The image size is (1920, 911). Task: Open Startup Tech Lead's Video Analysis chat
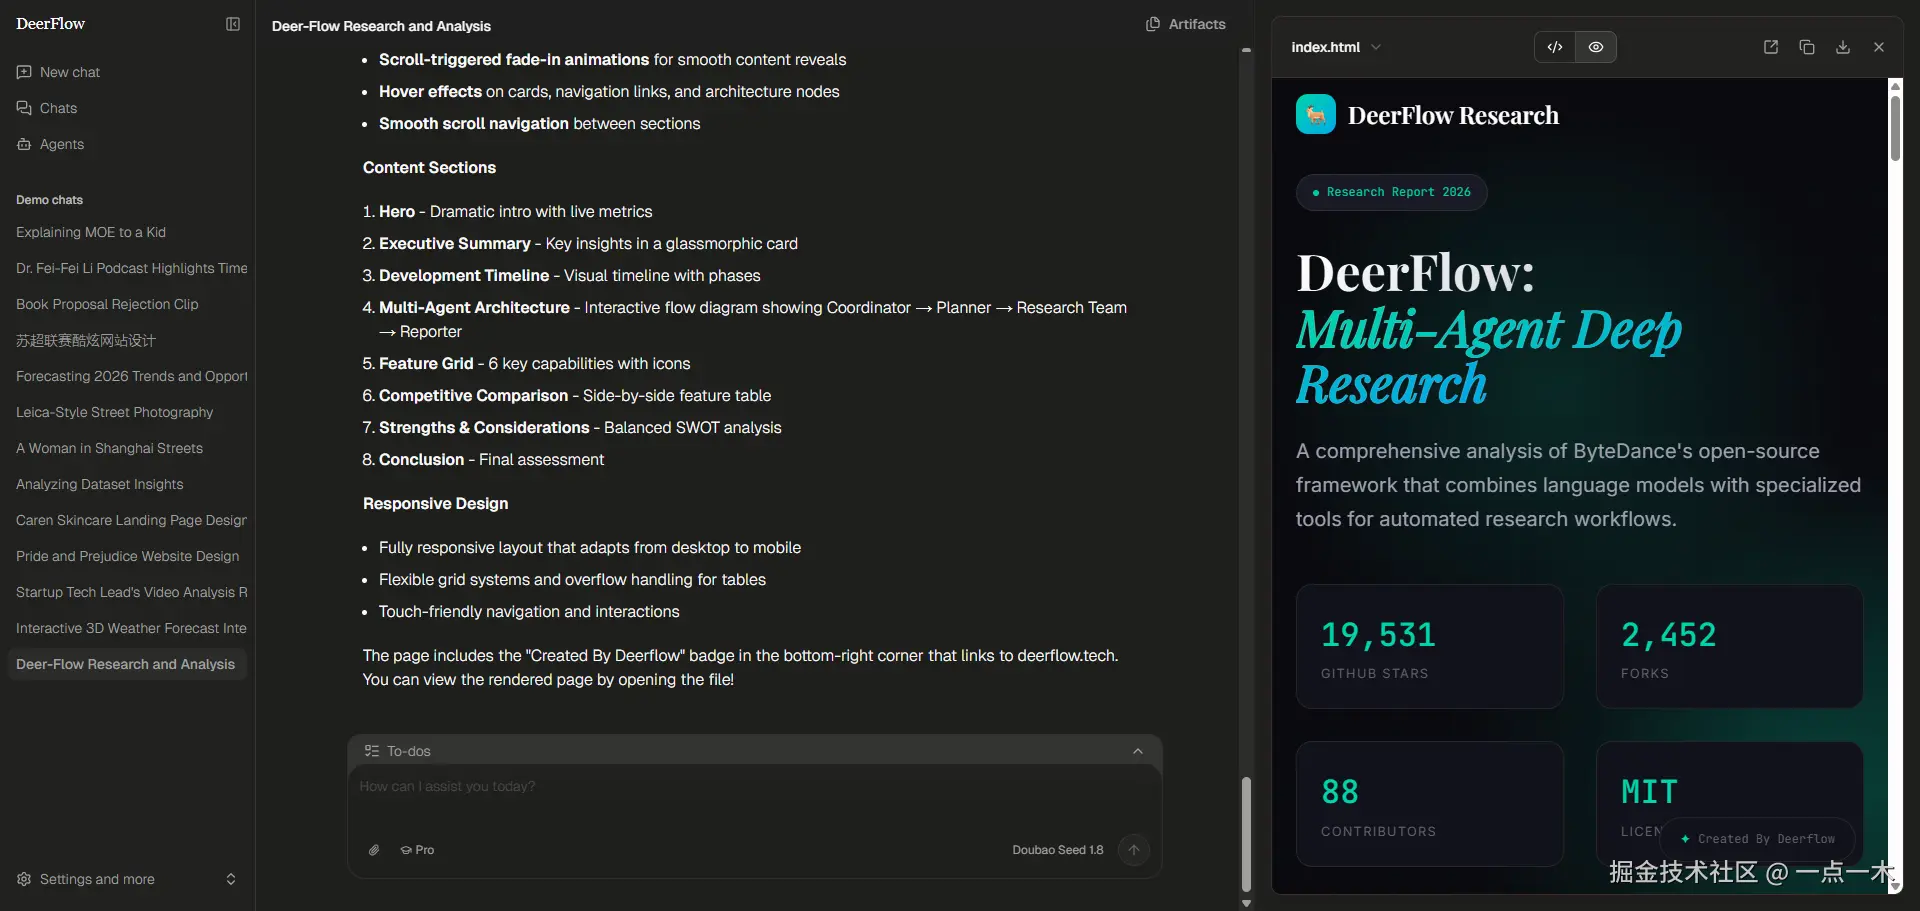click(x=127, y=592)
